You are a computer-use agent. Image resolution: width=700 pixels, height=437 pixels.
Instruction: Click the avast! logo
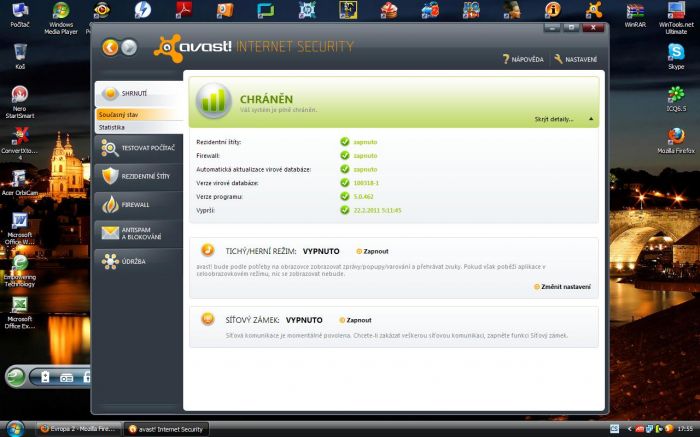pos(193,47)
